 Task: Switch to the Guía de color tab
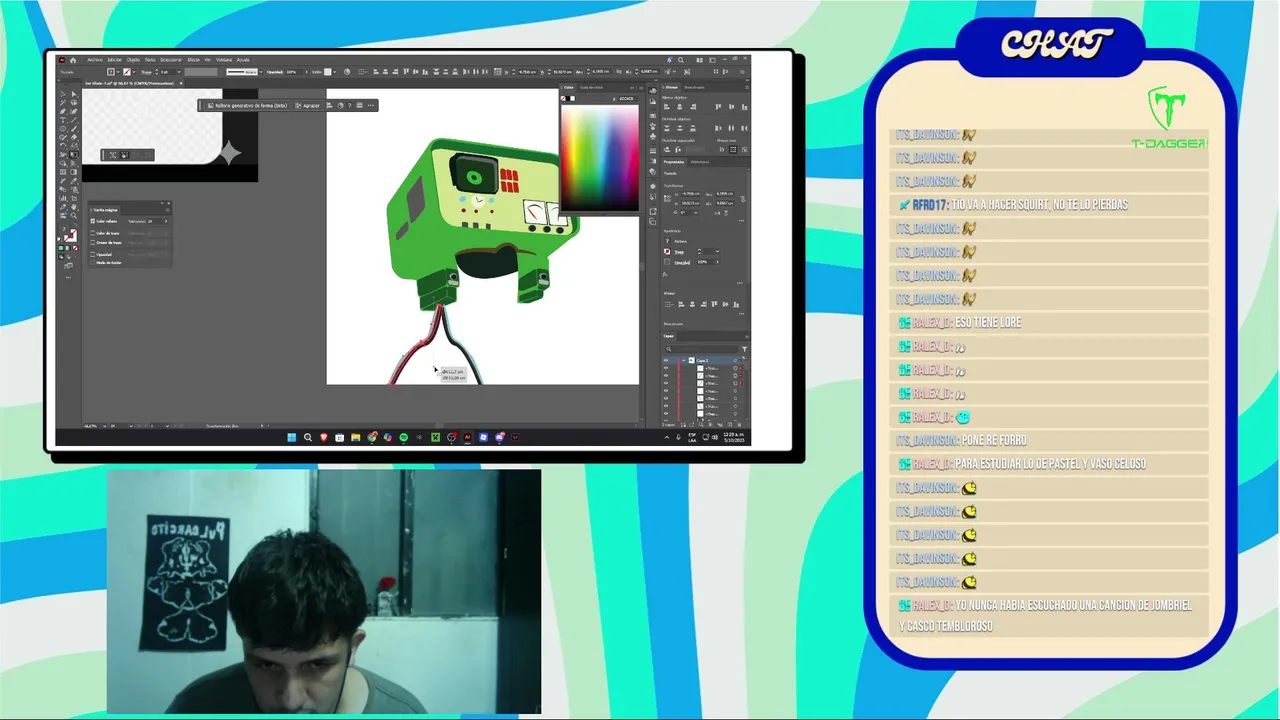click(x=591, y=87)
